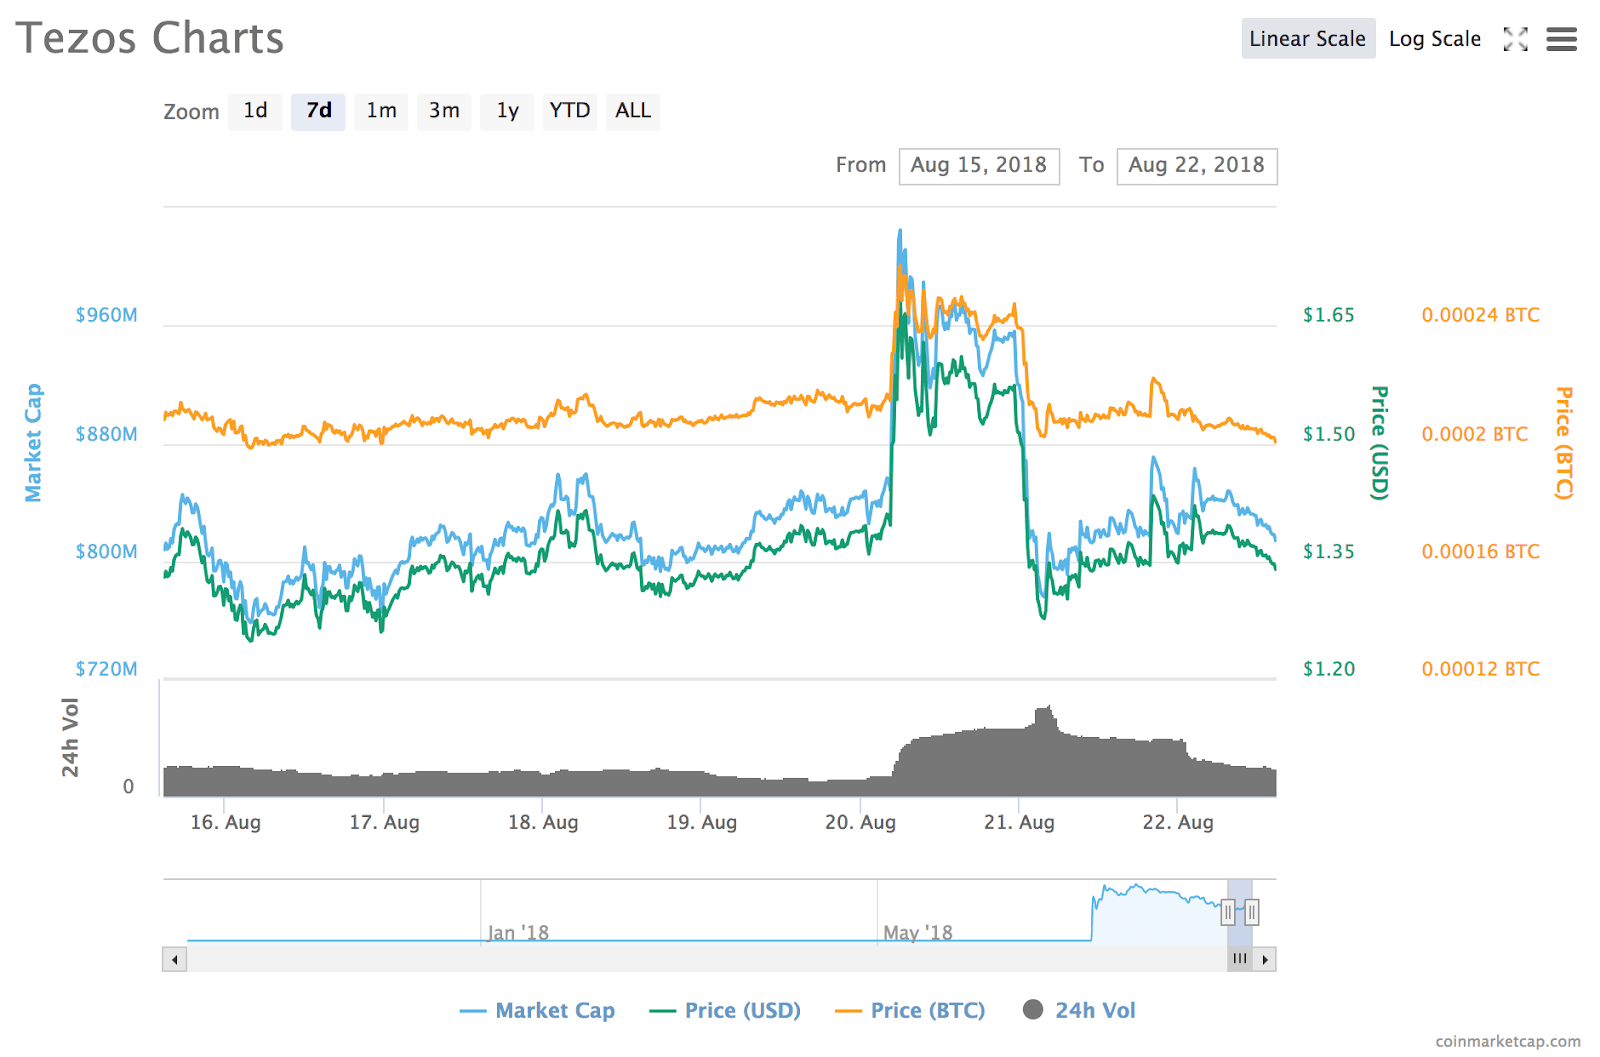This screenshot has height=1057, width=1600.
Task: Click the Price (USD) legend marker icon
Action: coord(661,1010)
